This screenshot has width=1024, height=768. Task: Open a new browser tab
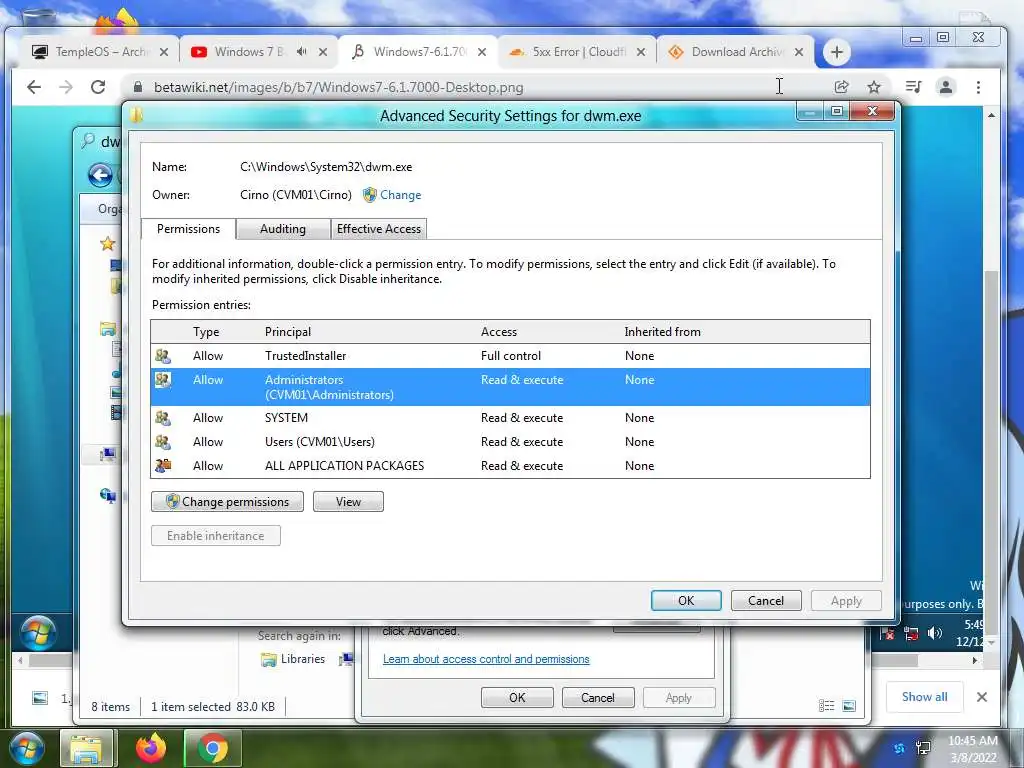837,52
